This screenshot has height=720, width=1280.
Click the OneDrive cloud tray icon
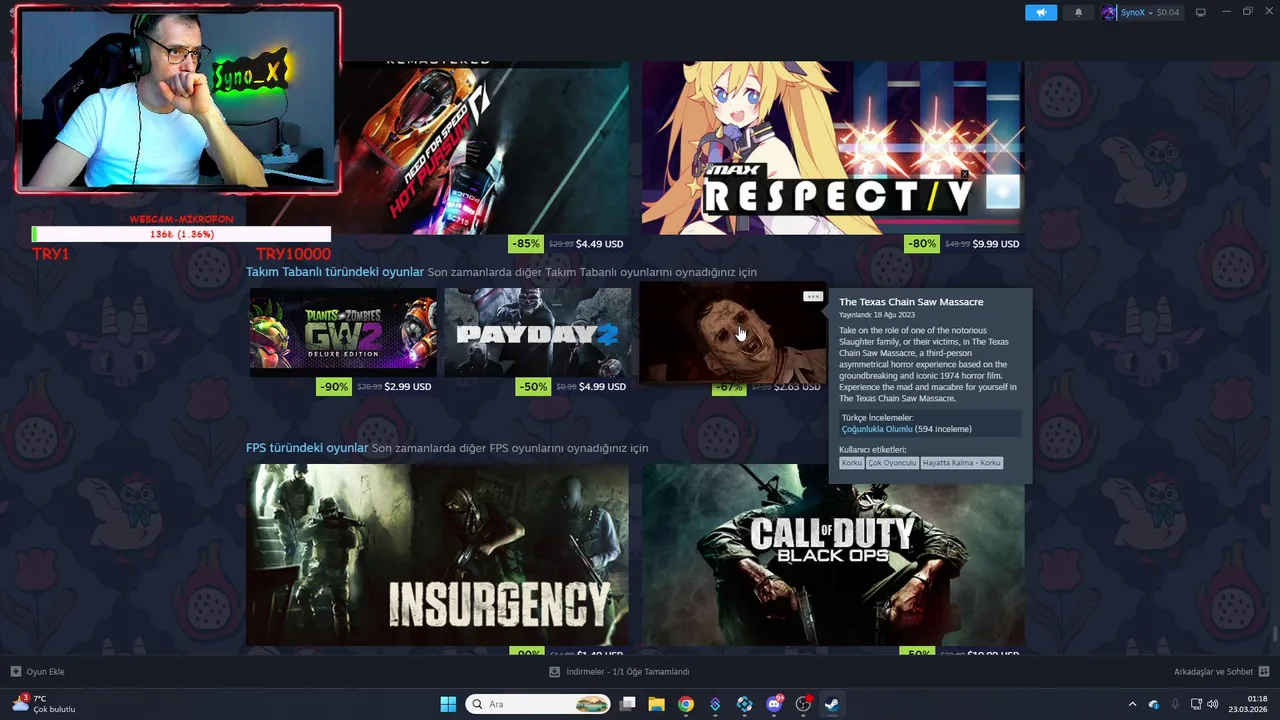point(1154,704)
